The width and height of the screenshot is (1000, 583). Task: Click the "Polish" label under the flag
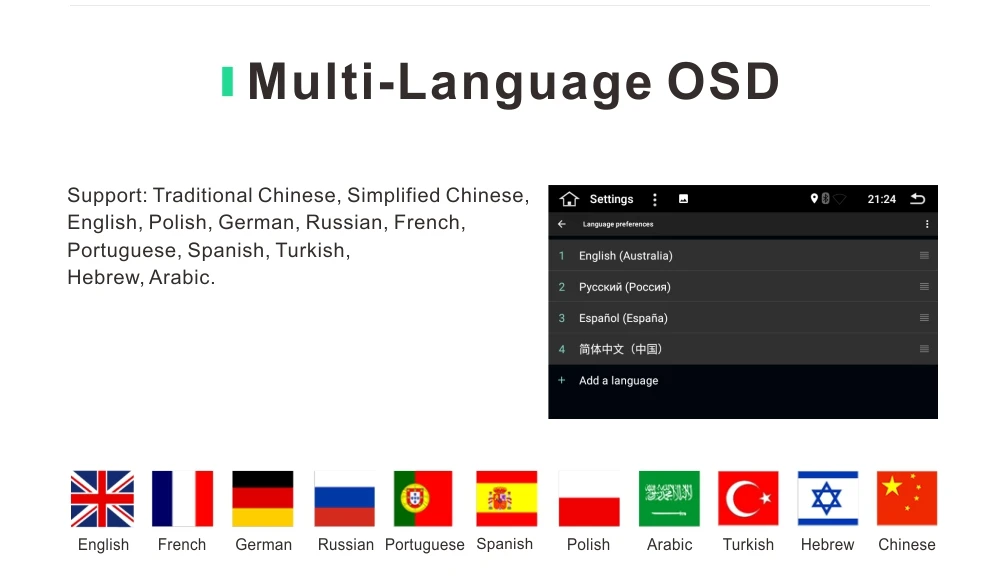588,544
